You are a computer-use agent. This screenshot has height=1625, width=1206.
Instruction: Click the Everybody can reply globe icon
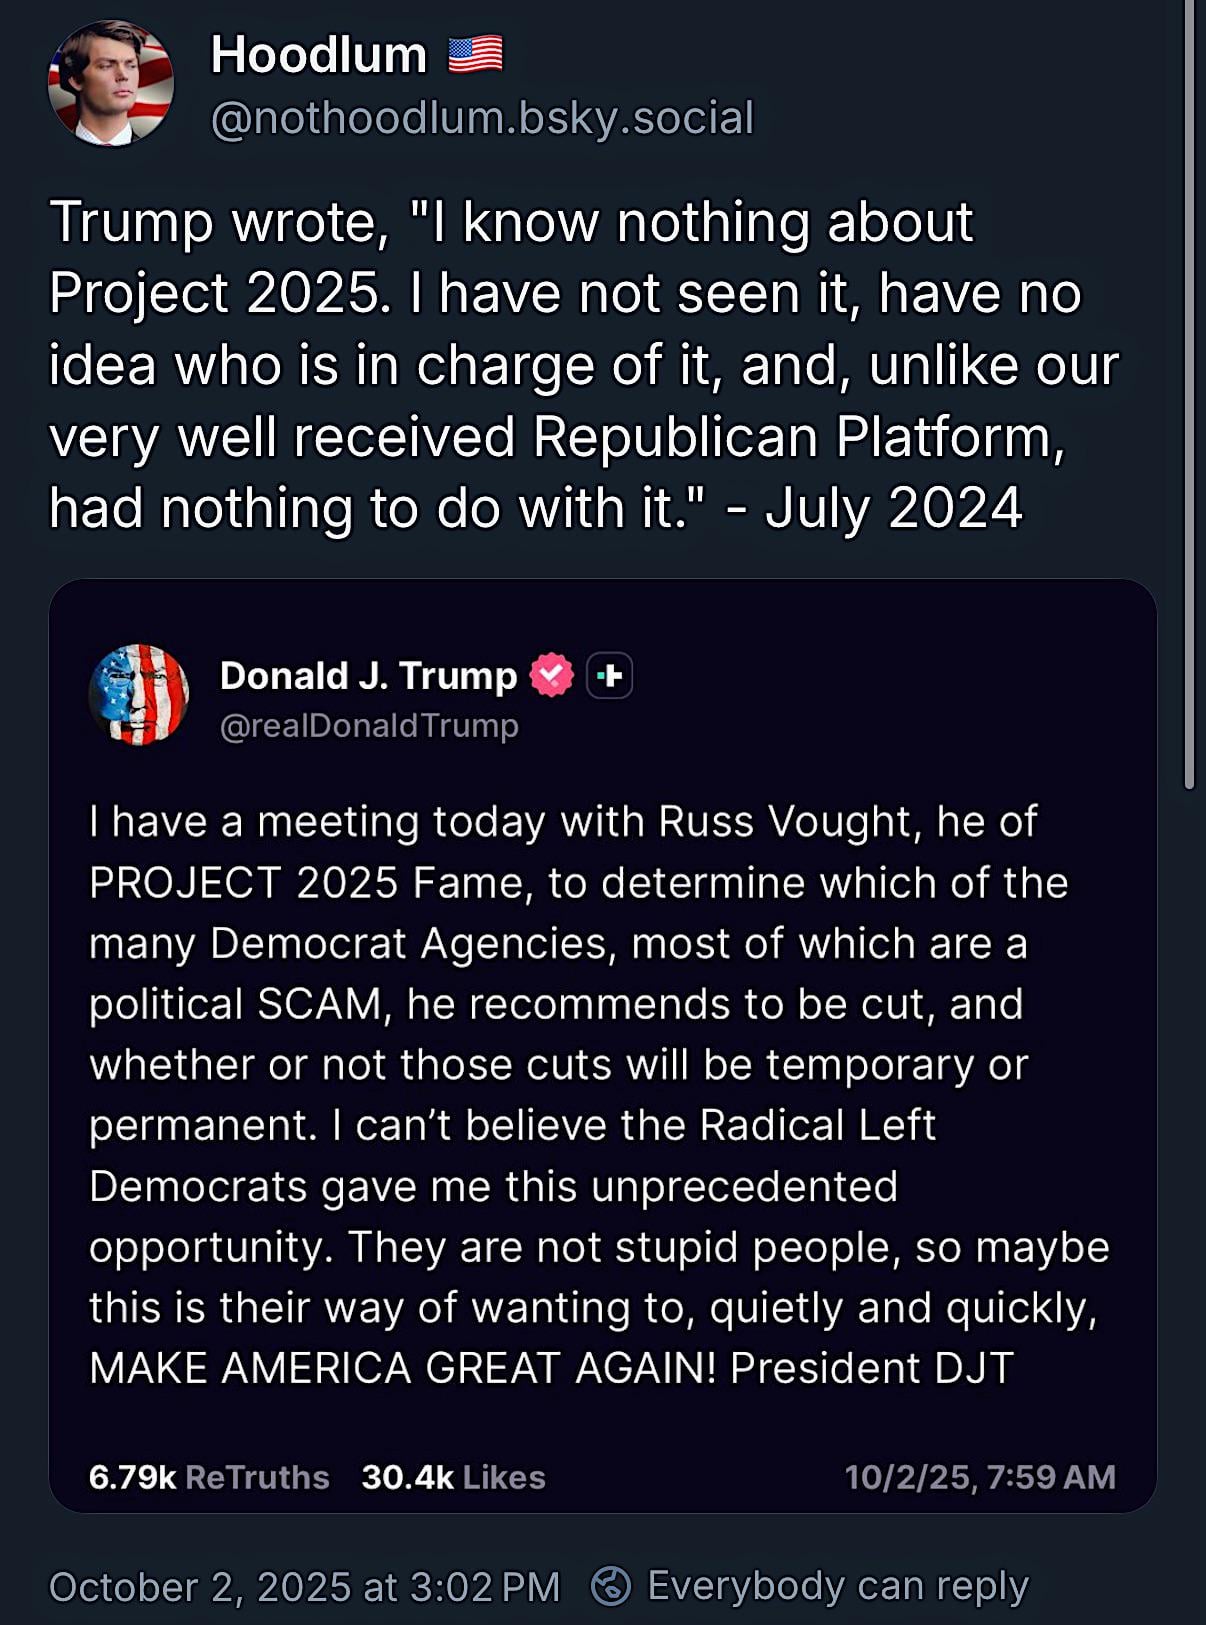[x=611, y=1585]
